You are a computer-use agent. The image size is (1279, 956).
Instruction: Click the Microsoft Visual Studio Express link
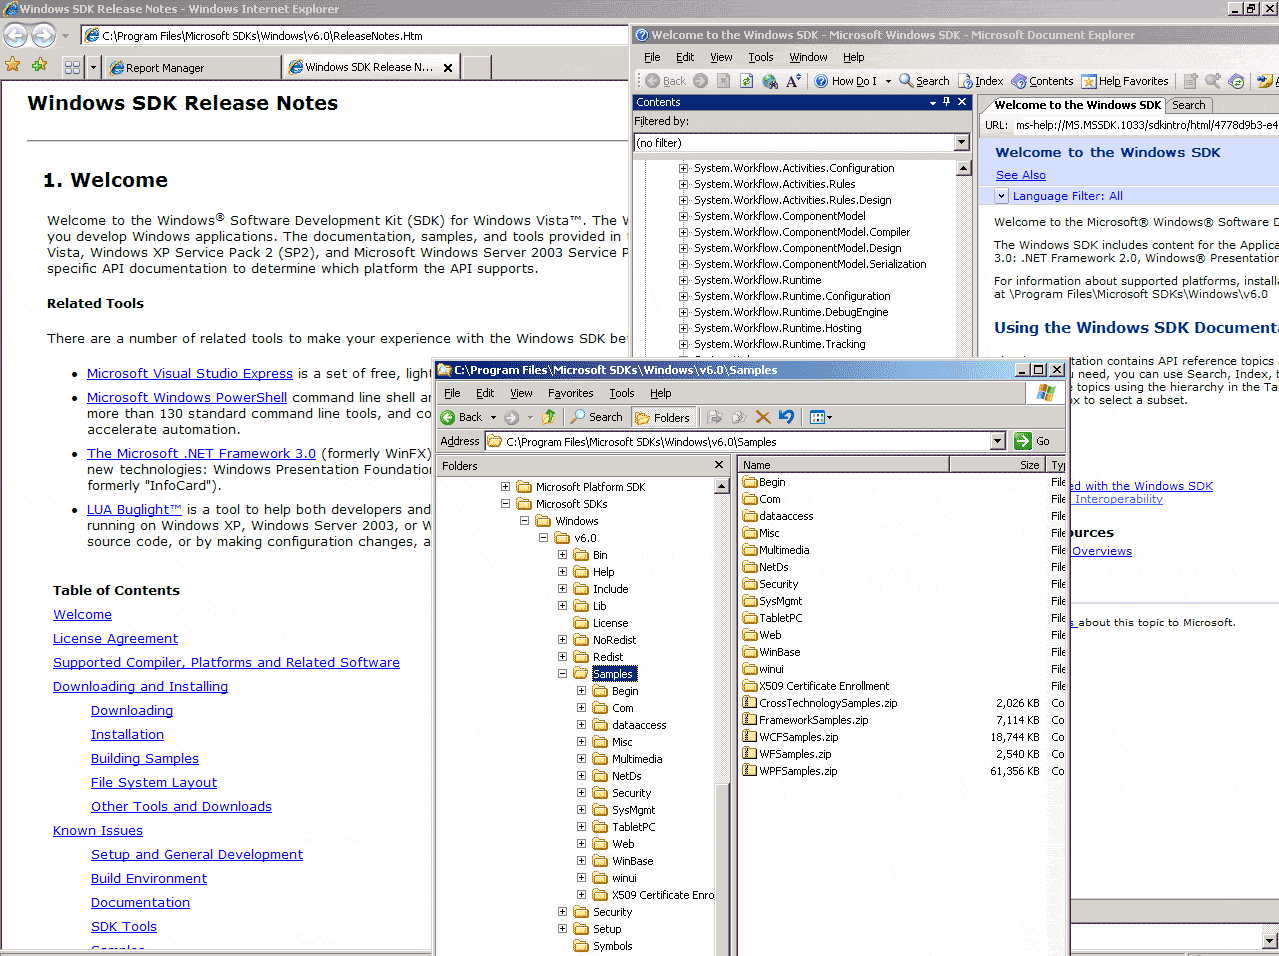(x=190, y=373)
